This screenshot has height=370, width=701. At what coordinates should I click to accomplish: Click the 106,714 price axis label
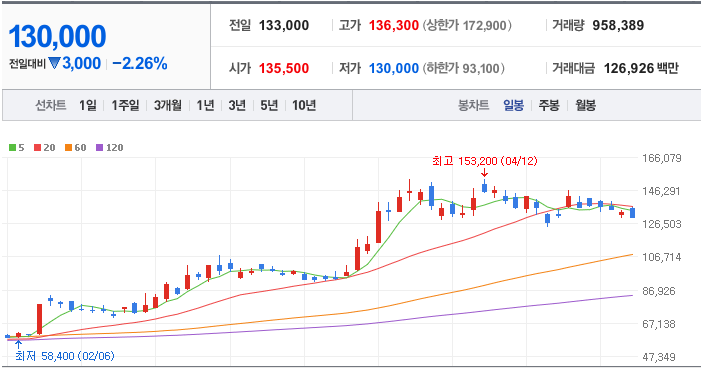click(x=662, y=257)
